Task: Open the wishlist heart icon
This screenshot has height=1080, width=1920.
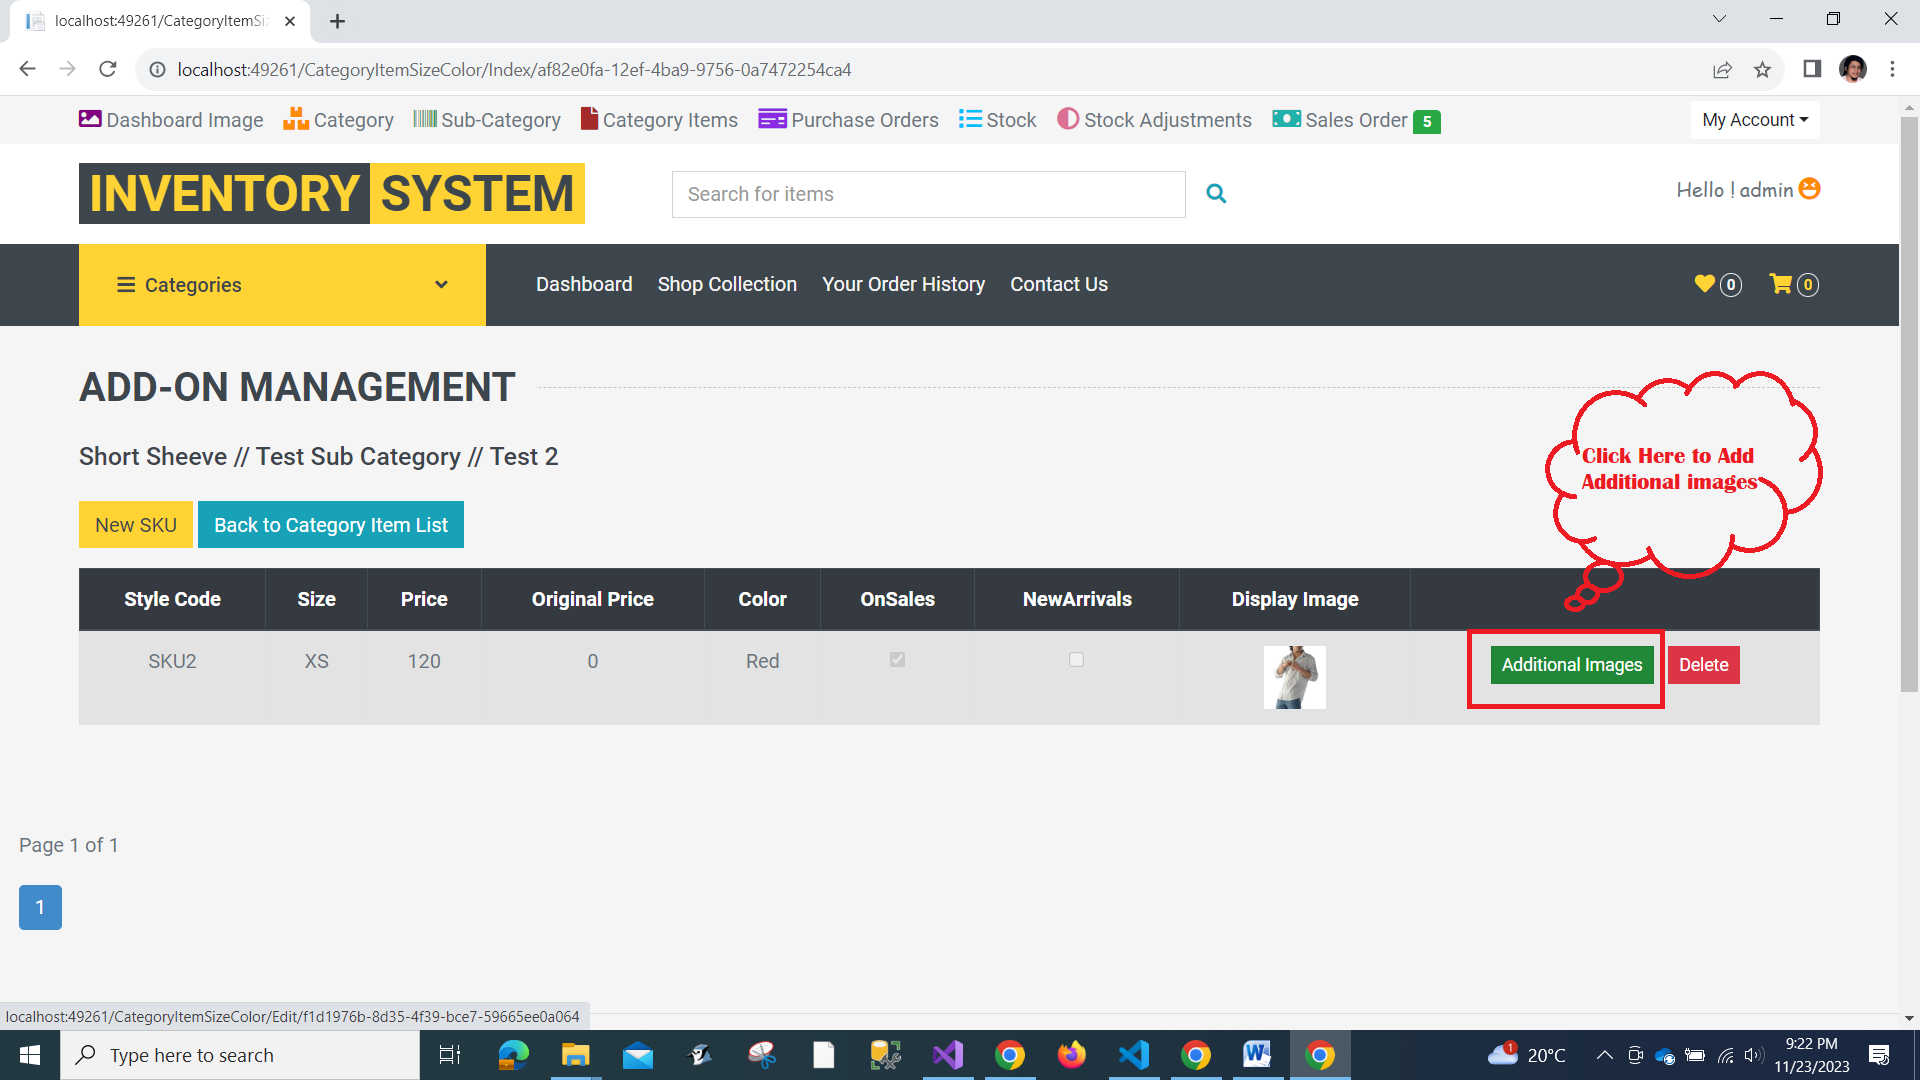Action: (x=1705, y=284)
